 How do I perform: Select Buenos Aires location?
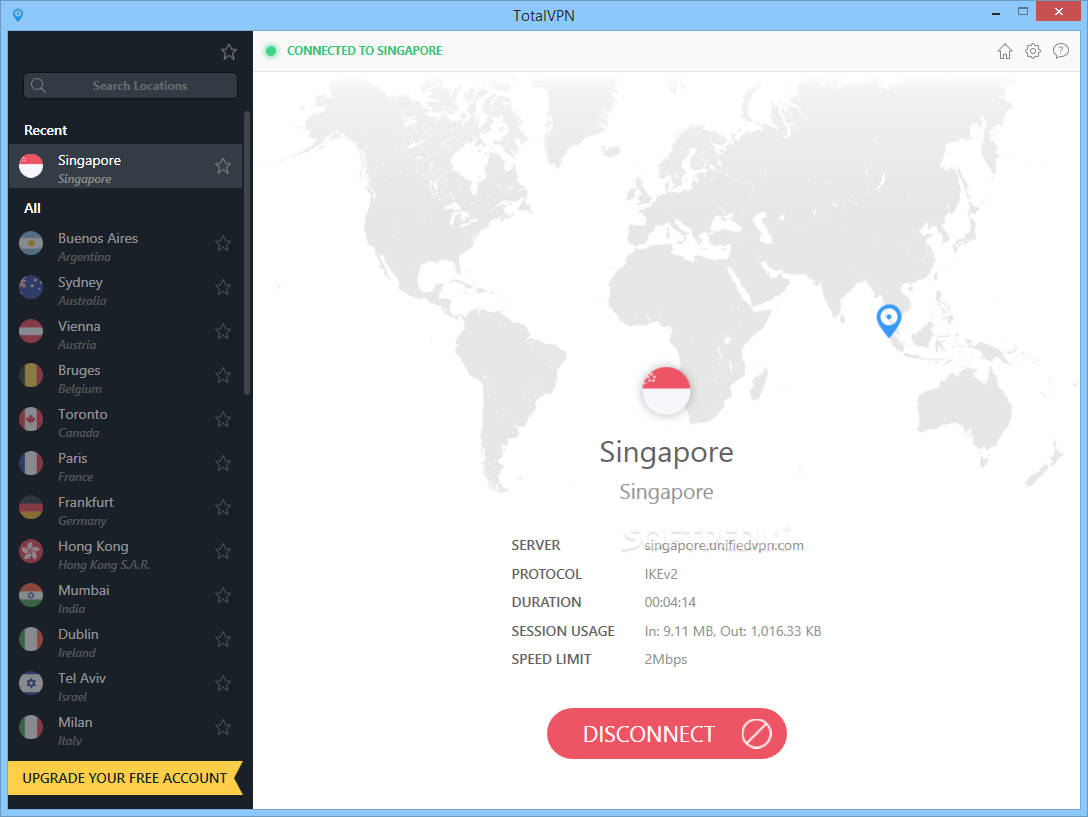(126, 246)
